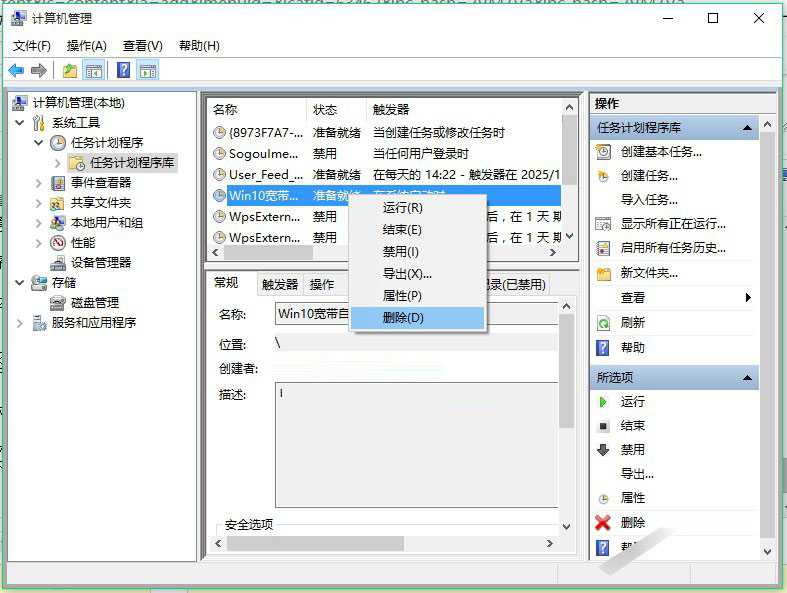Click the Back arrow toolbar icon
This screenshot has height=593, width=787.
(17, 70)
